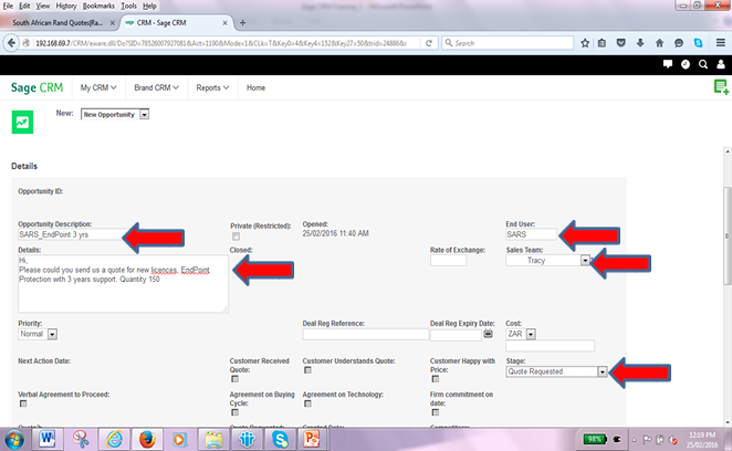Tick the Private (Restricted) checkbox

pyautogui.click(x=236, y=237)
